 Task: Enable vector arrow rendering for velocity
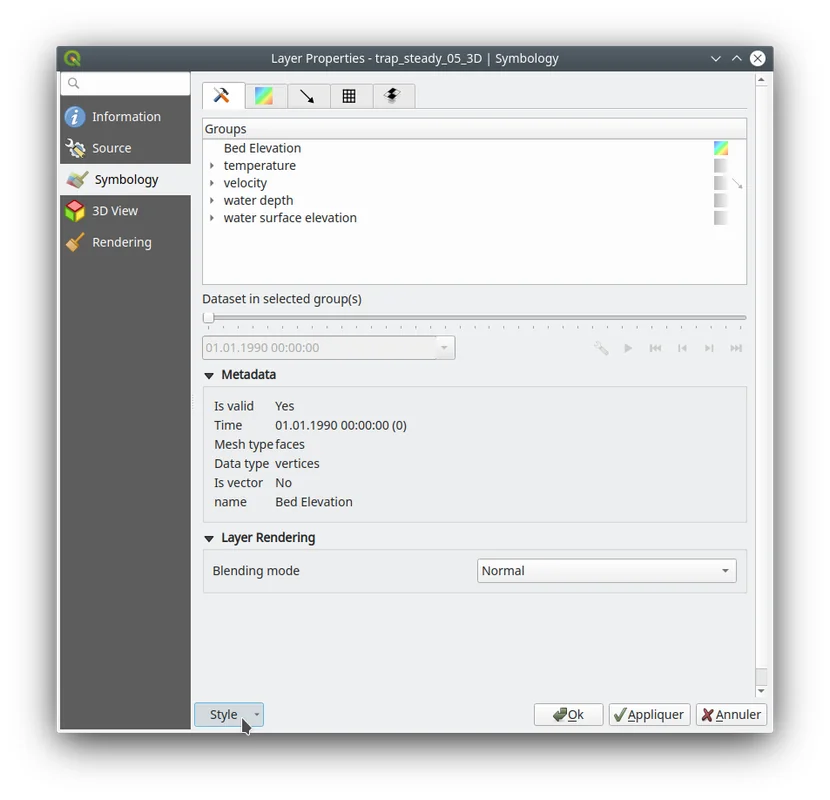pos(737,184)
